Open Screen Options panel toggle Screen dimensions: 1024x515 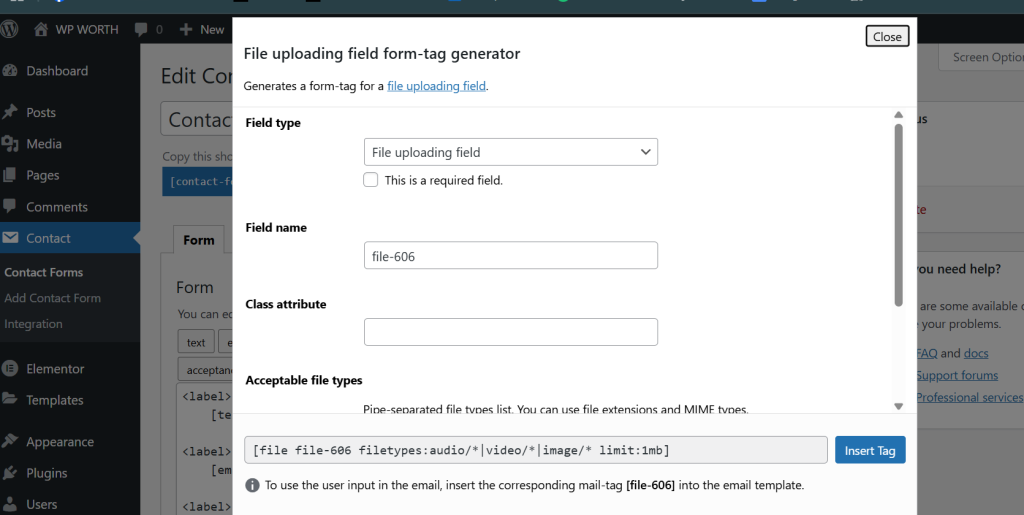(981, 57)
